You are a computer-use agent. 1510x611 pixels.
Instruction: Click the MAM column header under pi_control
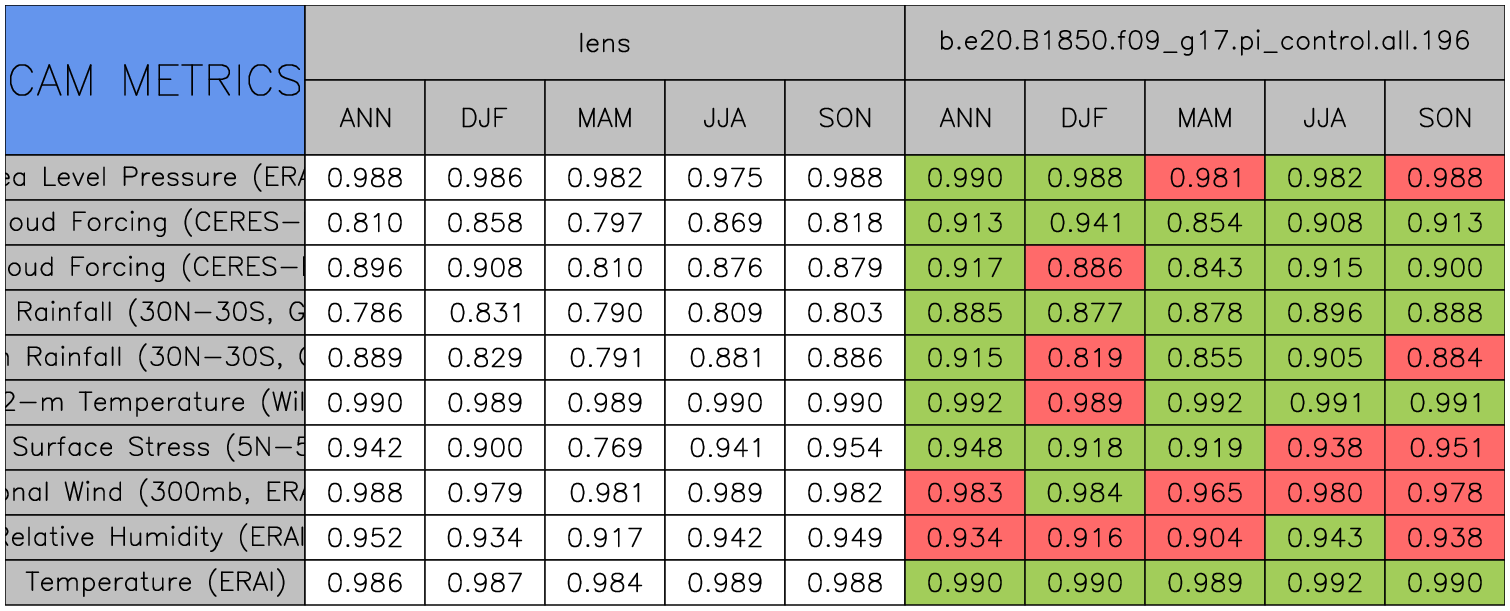point(1204,118)
